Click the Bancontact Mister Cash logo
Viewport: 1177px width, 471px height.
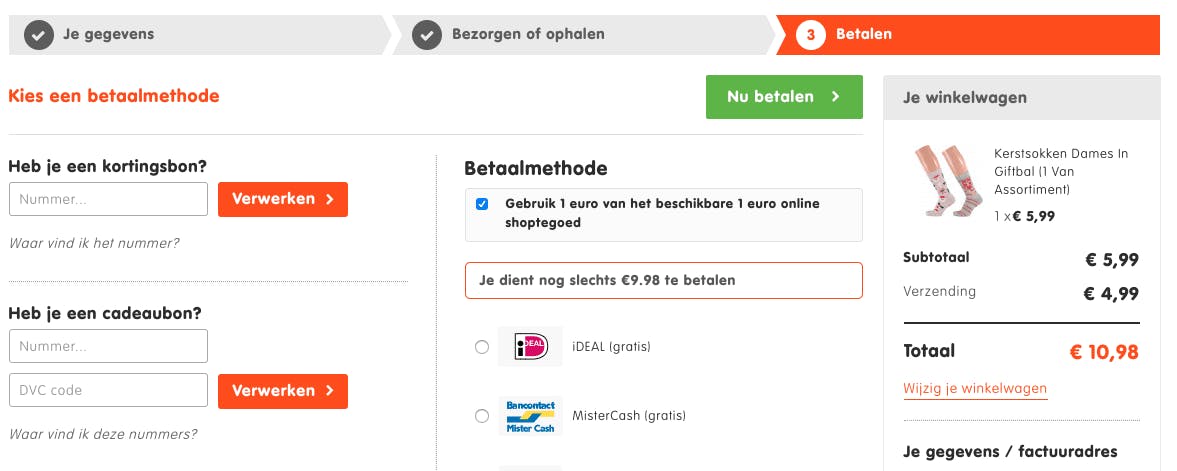tap(530, 416)
